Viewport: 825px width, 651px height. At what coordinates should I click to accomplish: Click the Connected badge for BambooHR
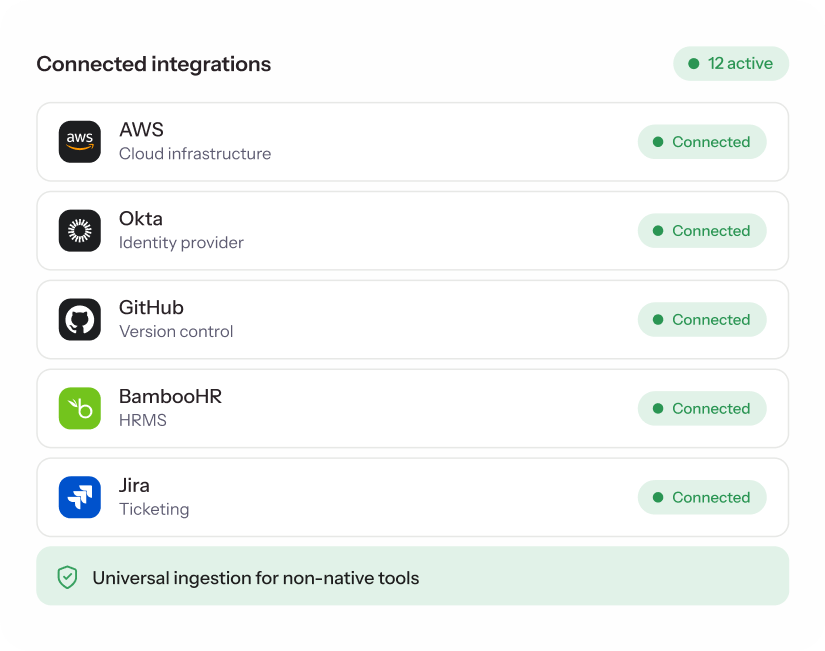[x=702, y=408]
